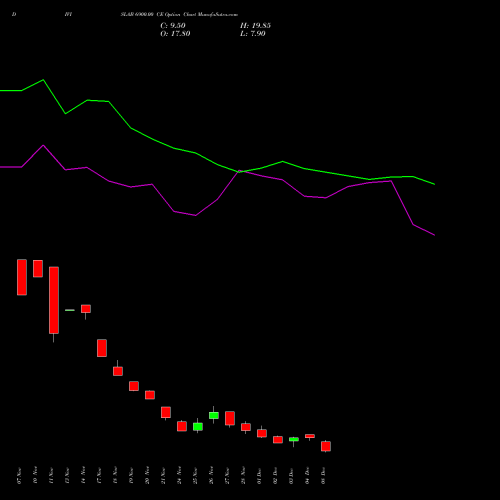Viewport: 500px width, 500px height.
Task: Click the '02 Dec' date label
Action: tap(275, 476)
